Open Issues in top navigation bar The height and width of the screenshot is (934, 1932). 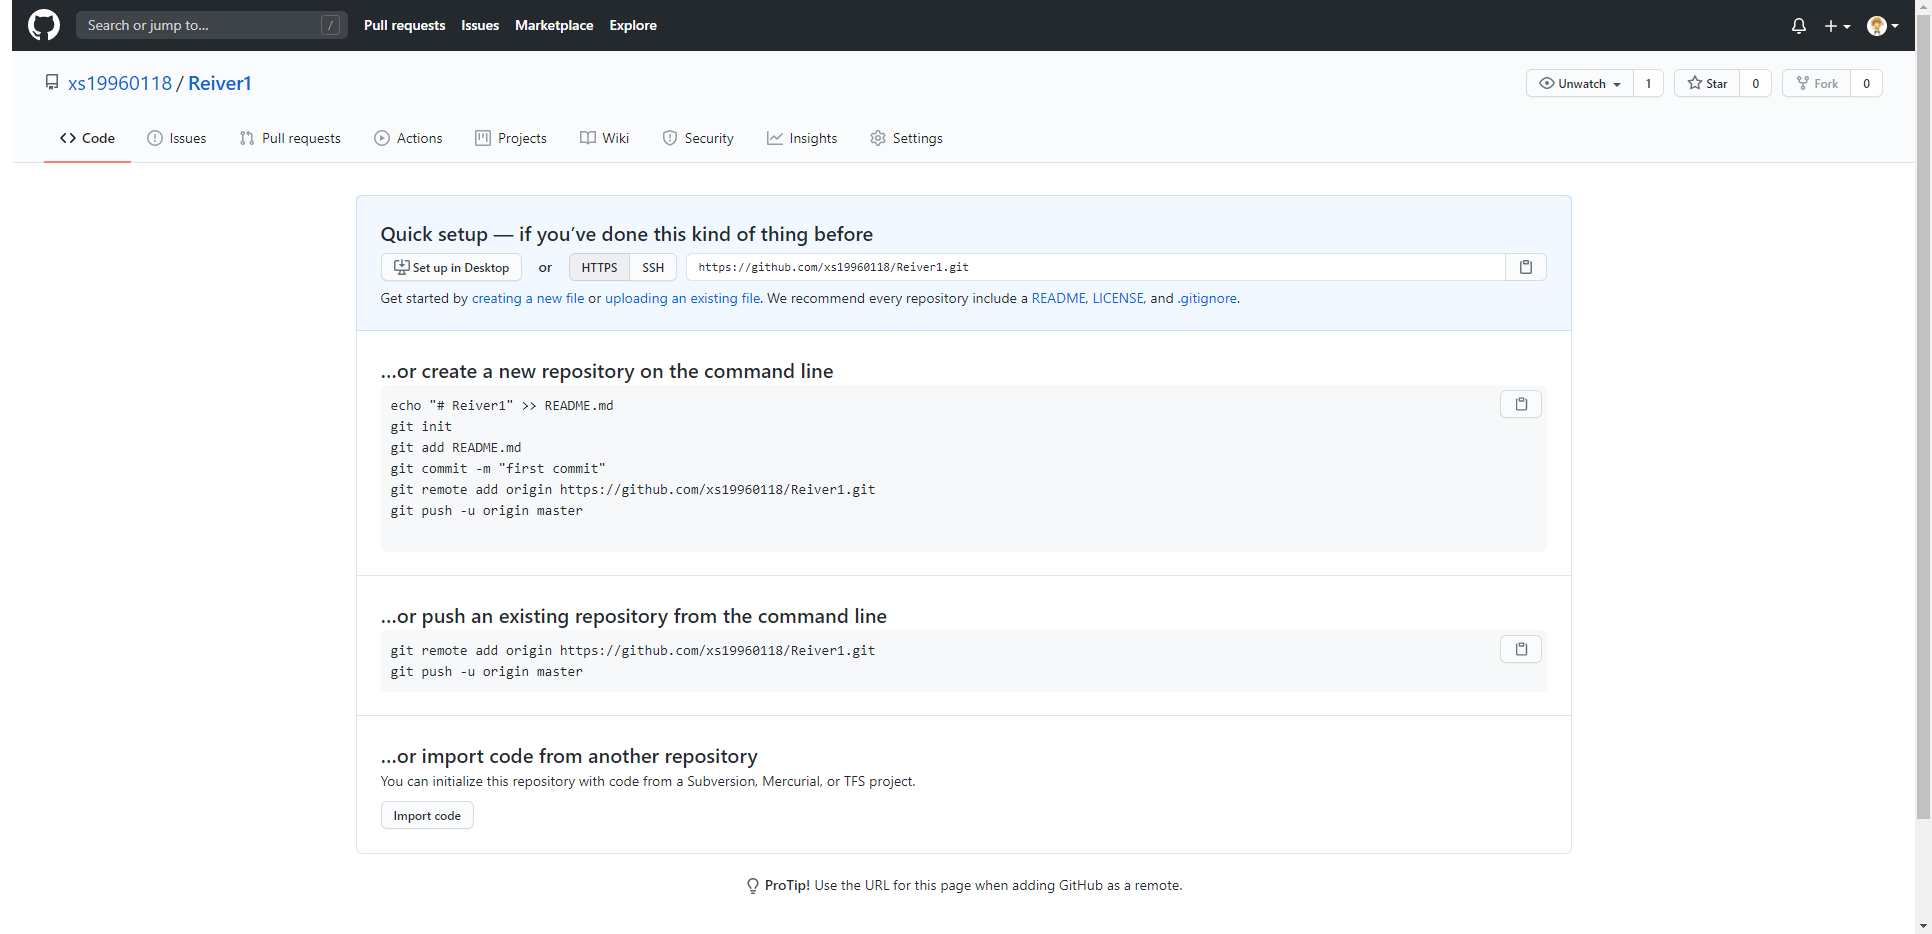click(x=480, y=25)
